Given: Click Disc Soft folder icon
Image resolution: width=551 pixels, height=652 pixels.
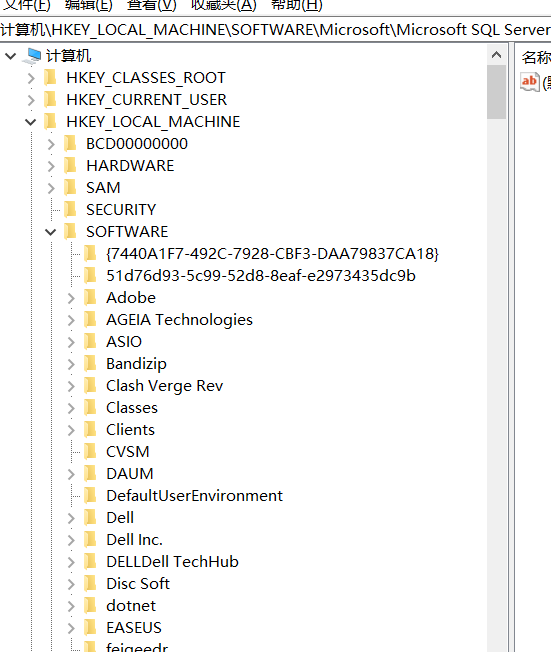Looking at the screenshot, I should [90, 584].
